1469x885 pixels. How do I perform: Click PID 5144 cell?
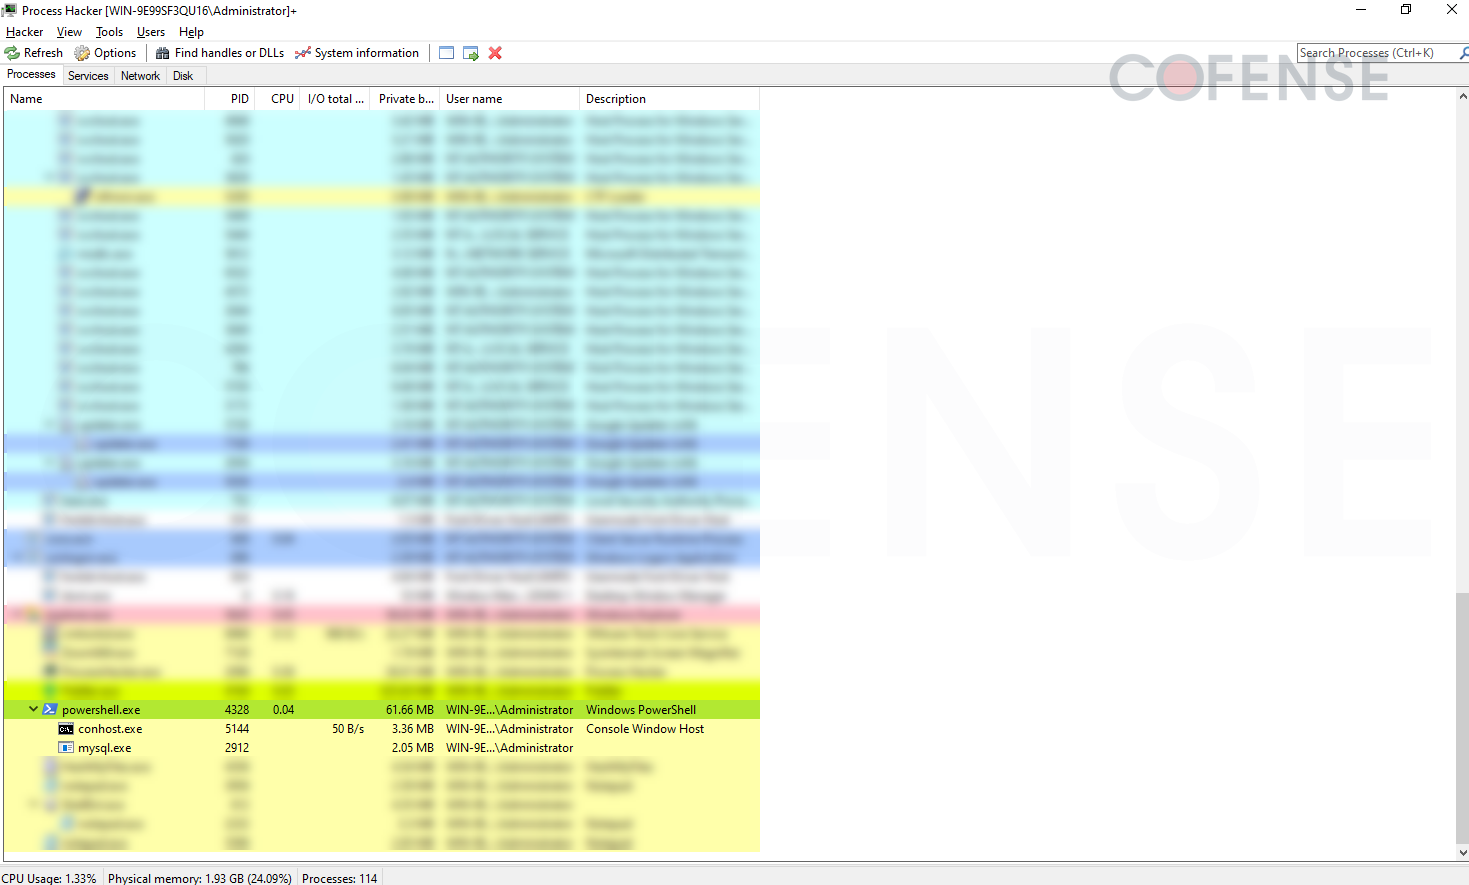tap(237, 729)
